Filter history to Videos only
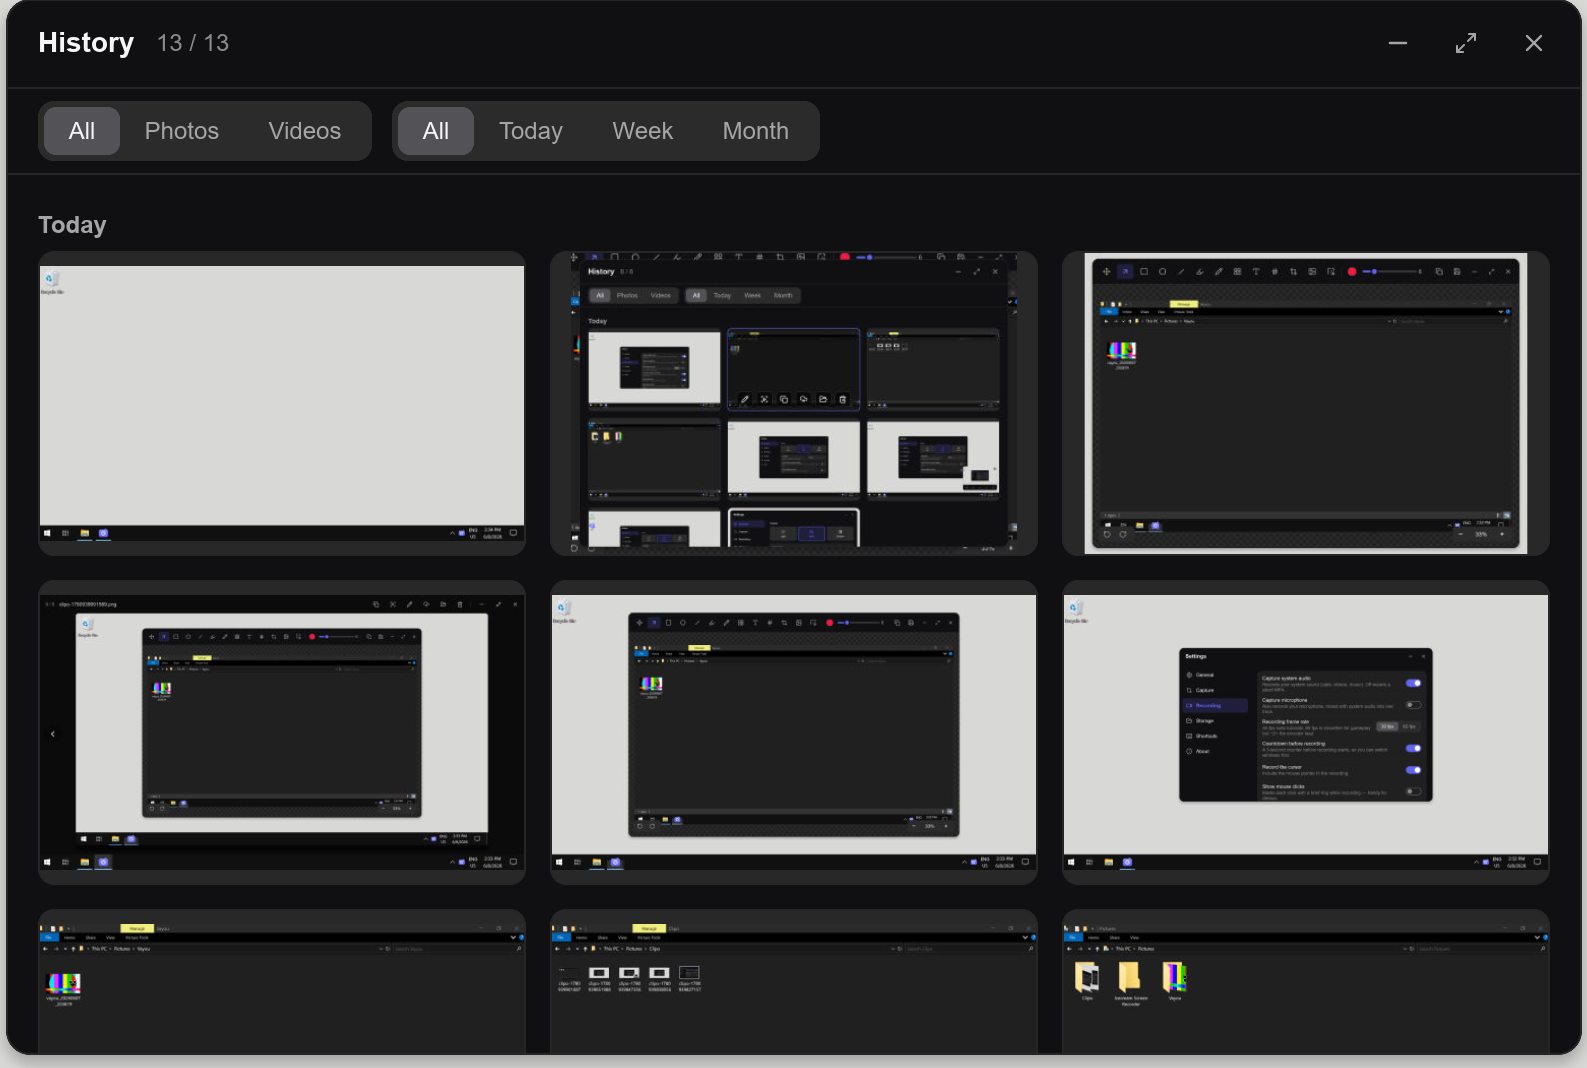 (305, 131)
